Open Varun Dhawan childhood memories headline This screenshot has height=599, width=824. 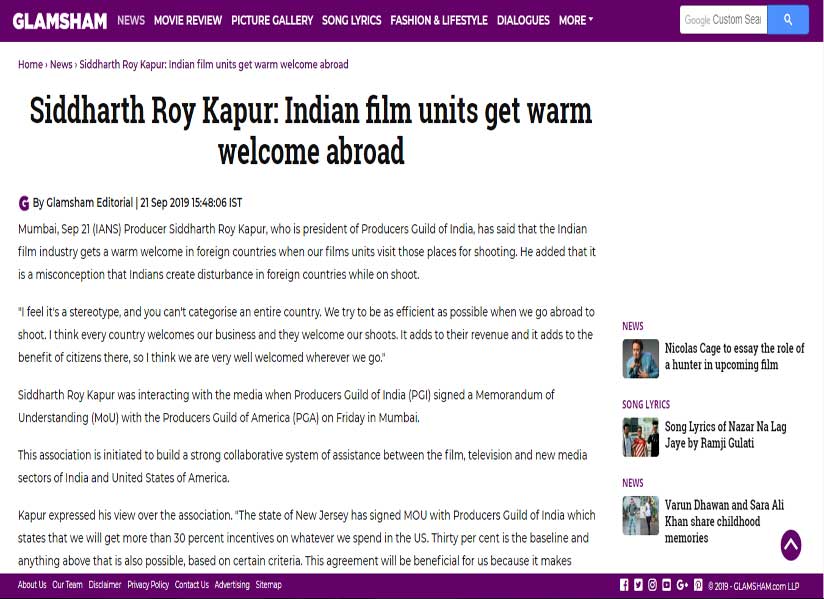724,521
